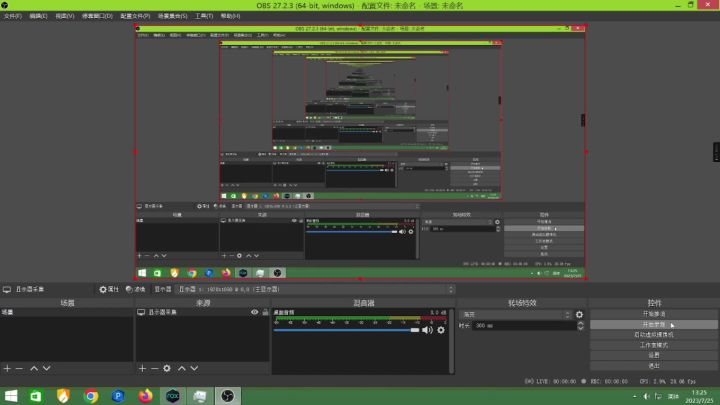
Task: Move source down with down arrow
Action: point(194,368)
